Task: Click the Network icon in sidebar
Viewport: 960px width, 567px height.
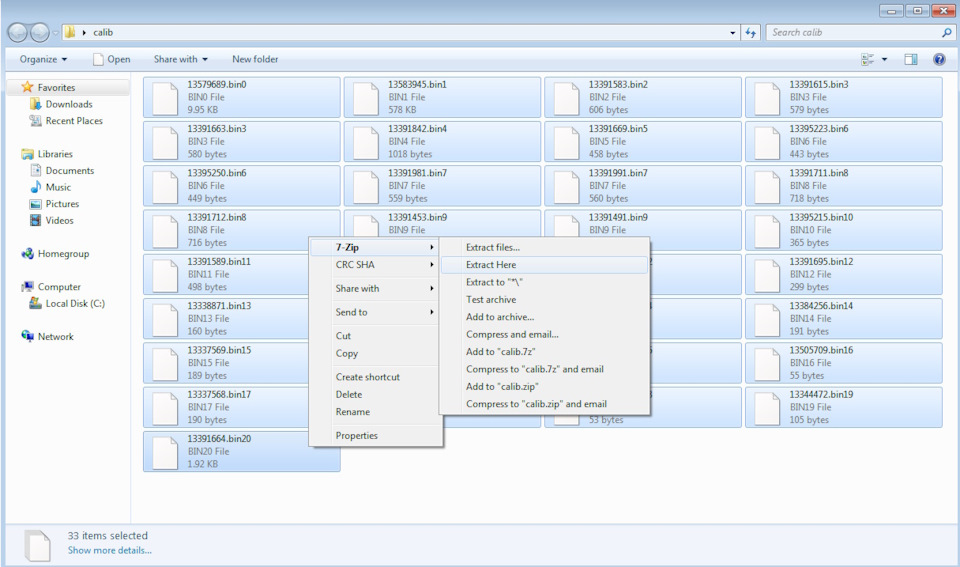Action: pyautogui.click(x=28, y=337)
